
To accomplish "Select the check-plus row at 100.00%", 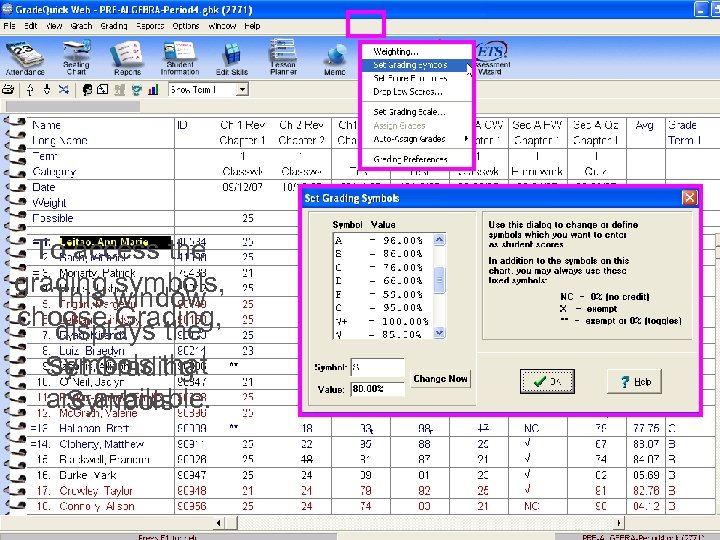I will coord(383,321).
